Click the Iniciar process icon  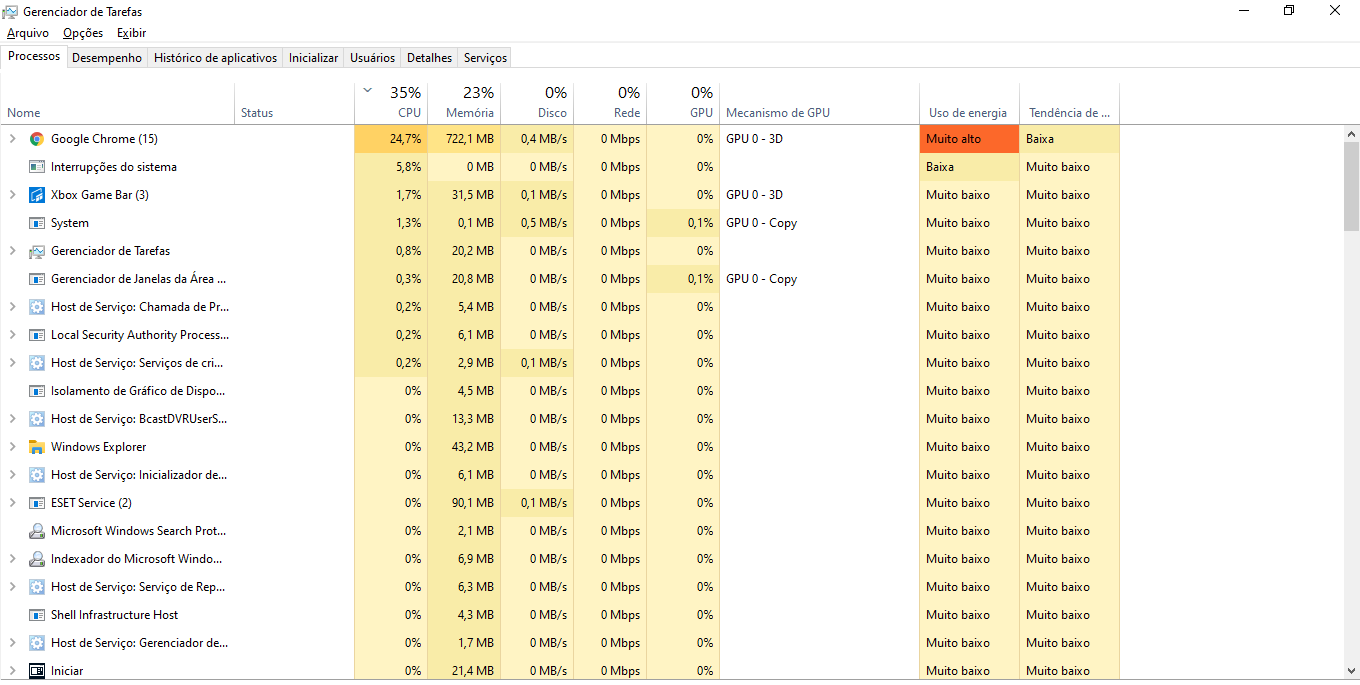click(37, 671)
